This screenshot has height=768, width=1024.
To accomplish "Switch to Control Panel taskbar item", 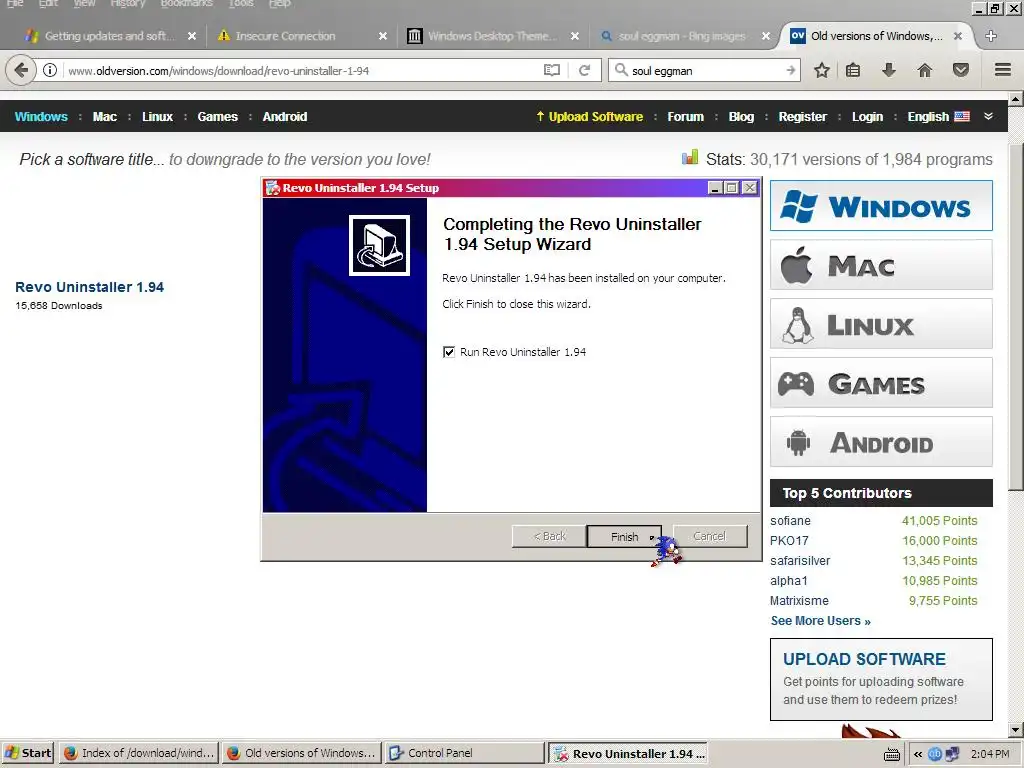I will tap(464, 753).
